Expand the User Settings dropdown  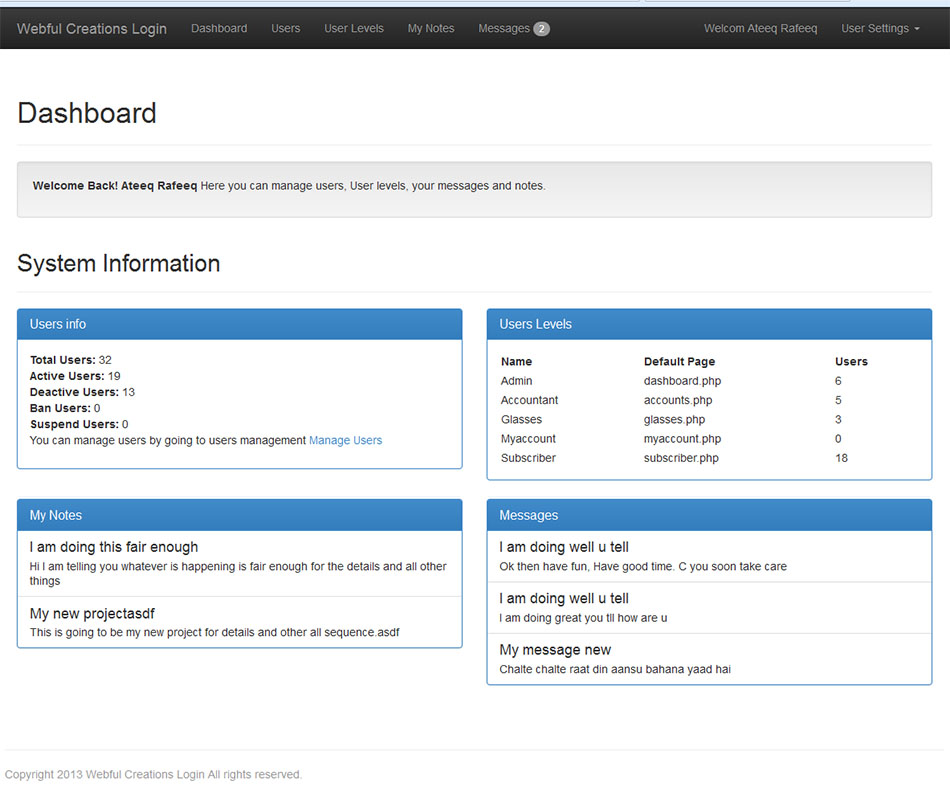[x=875, y=29]
